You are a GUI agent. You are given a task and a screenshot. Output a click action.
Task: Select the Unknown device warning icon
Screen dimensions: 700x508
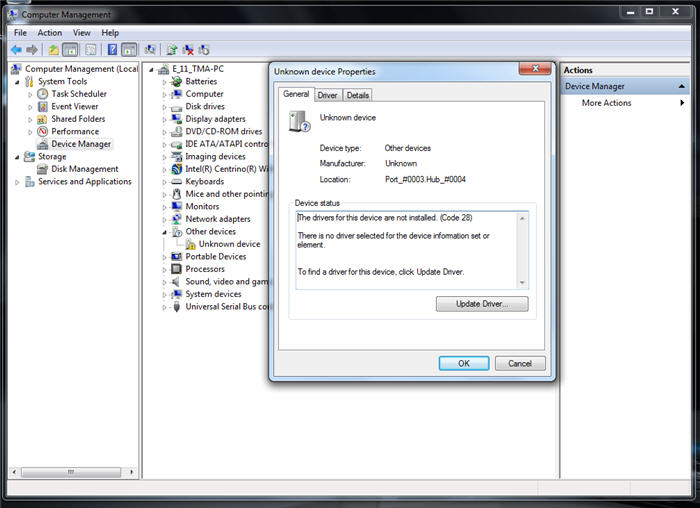pos(191,244)
